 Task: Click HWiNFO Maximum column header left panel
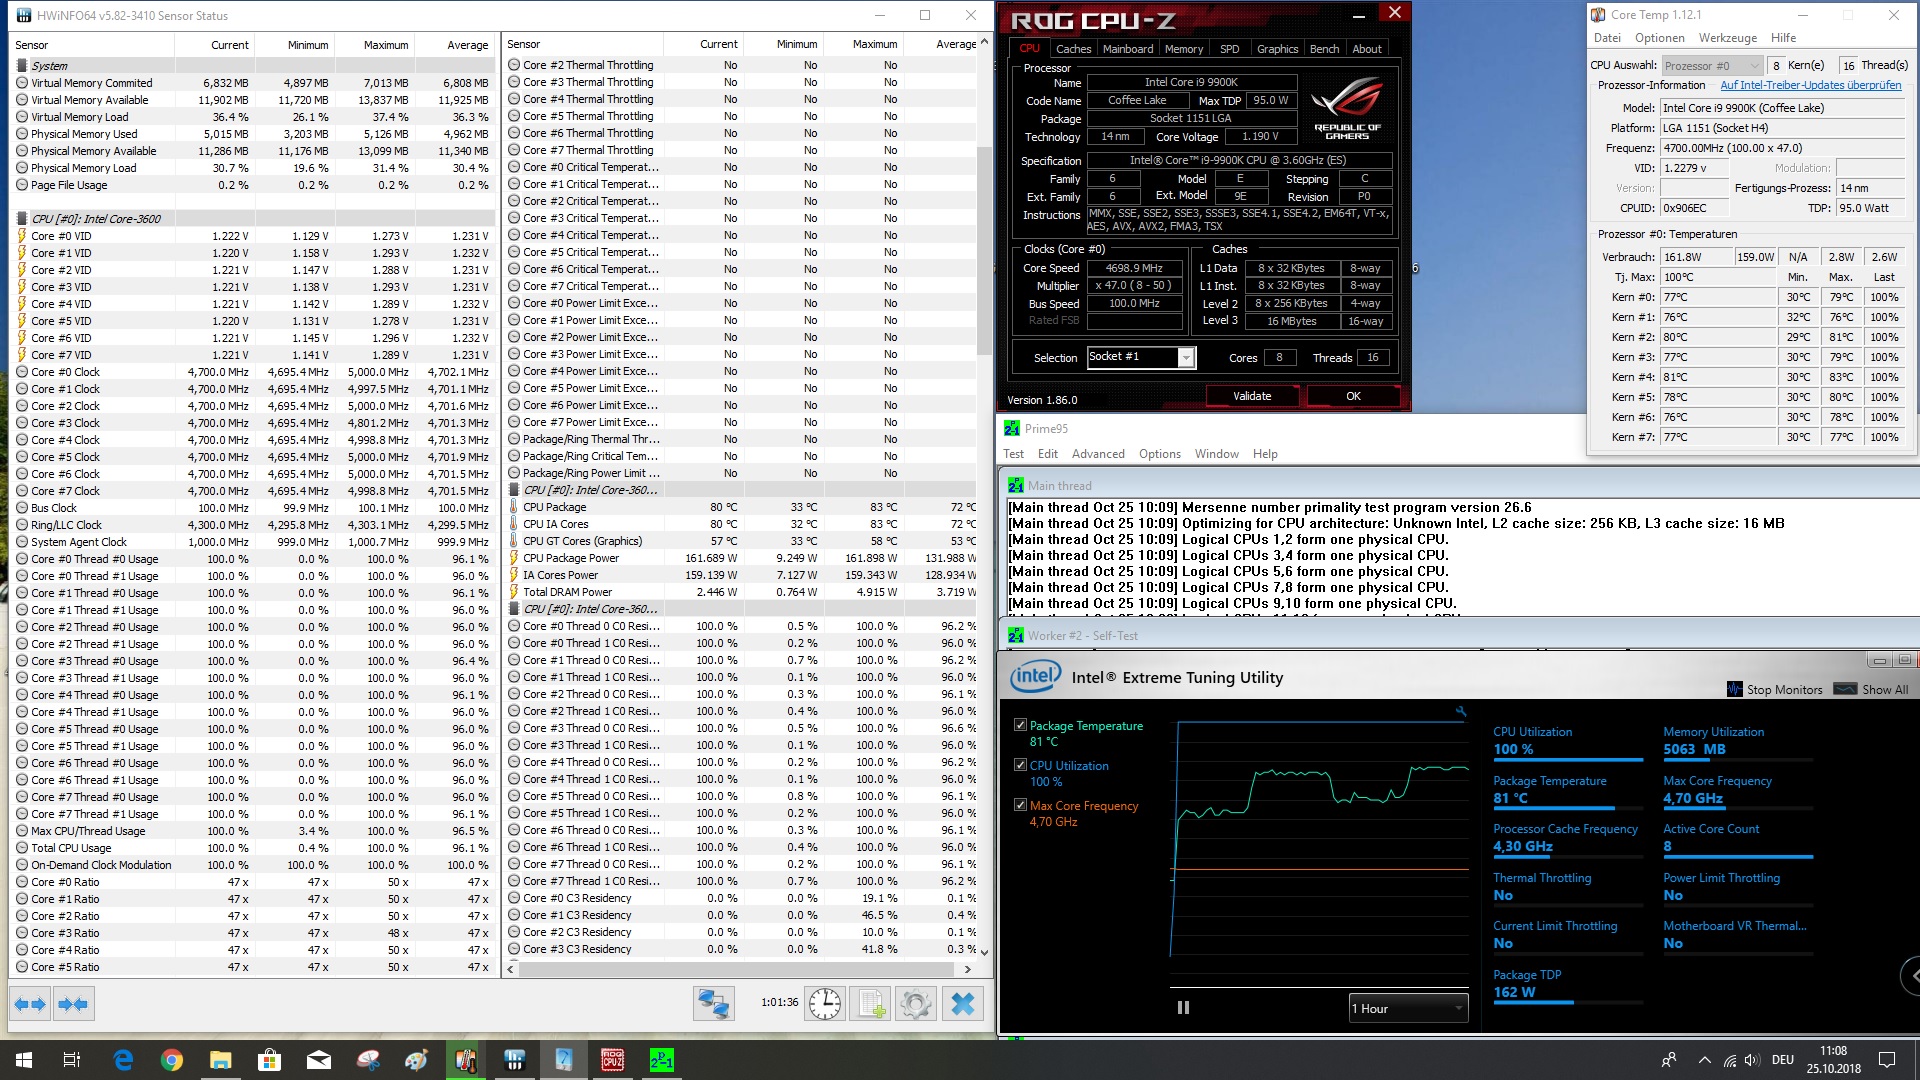pos(374,45)
